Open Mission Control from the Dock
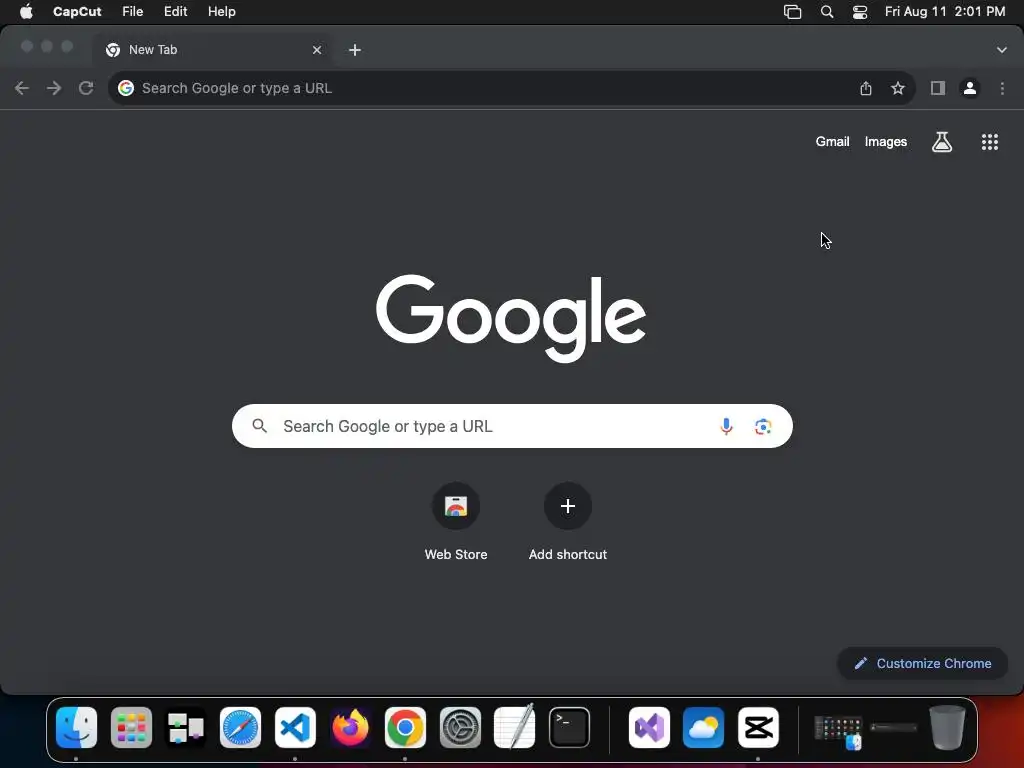Image resolution: width=1024 pixels, height=768 pixels. coord(185,728)
